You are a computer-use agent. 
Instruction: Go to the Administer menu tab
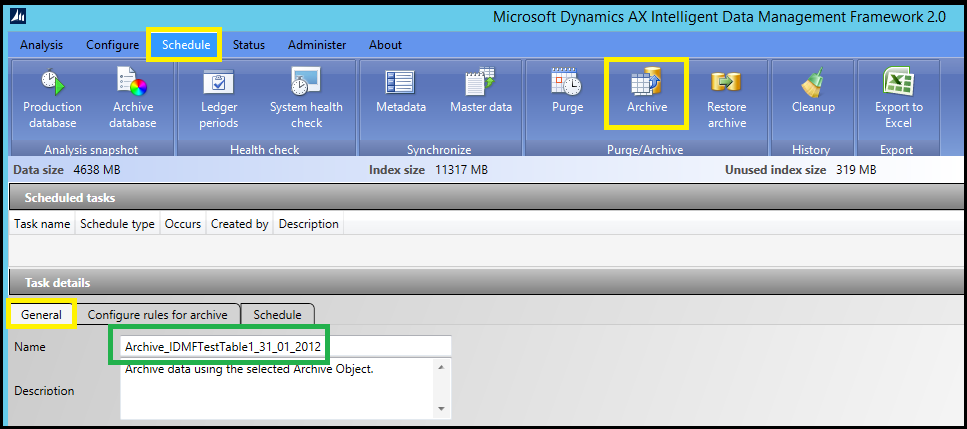pyautogui.click(x=317, y=45)
